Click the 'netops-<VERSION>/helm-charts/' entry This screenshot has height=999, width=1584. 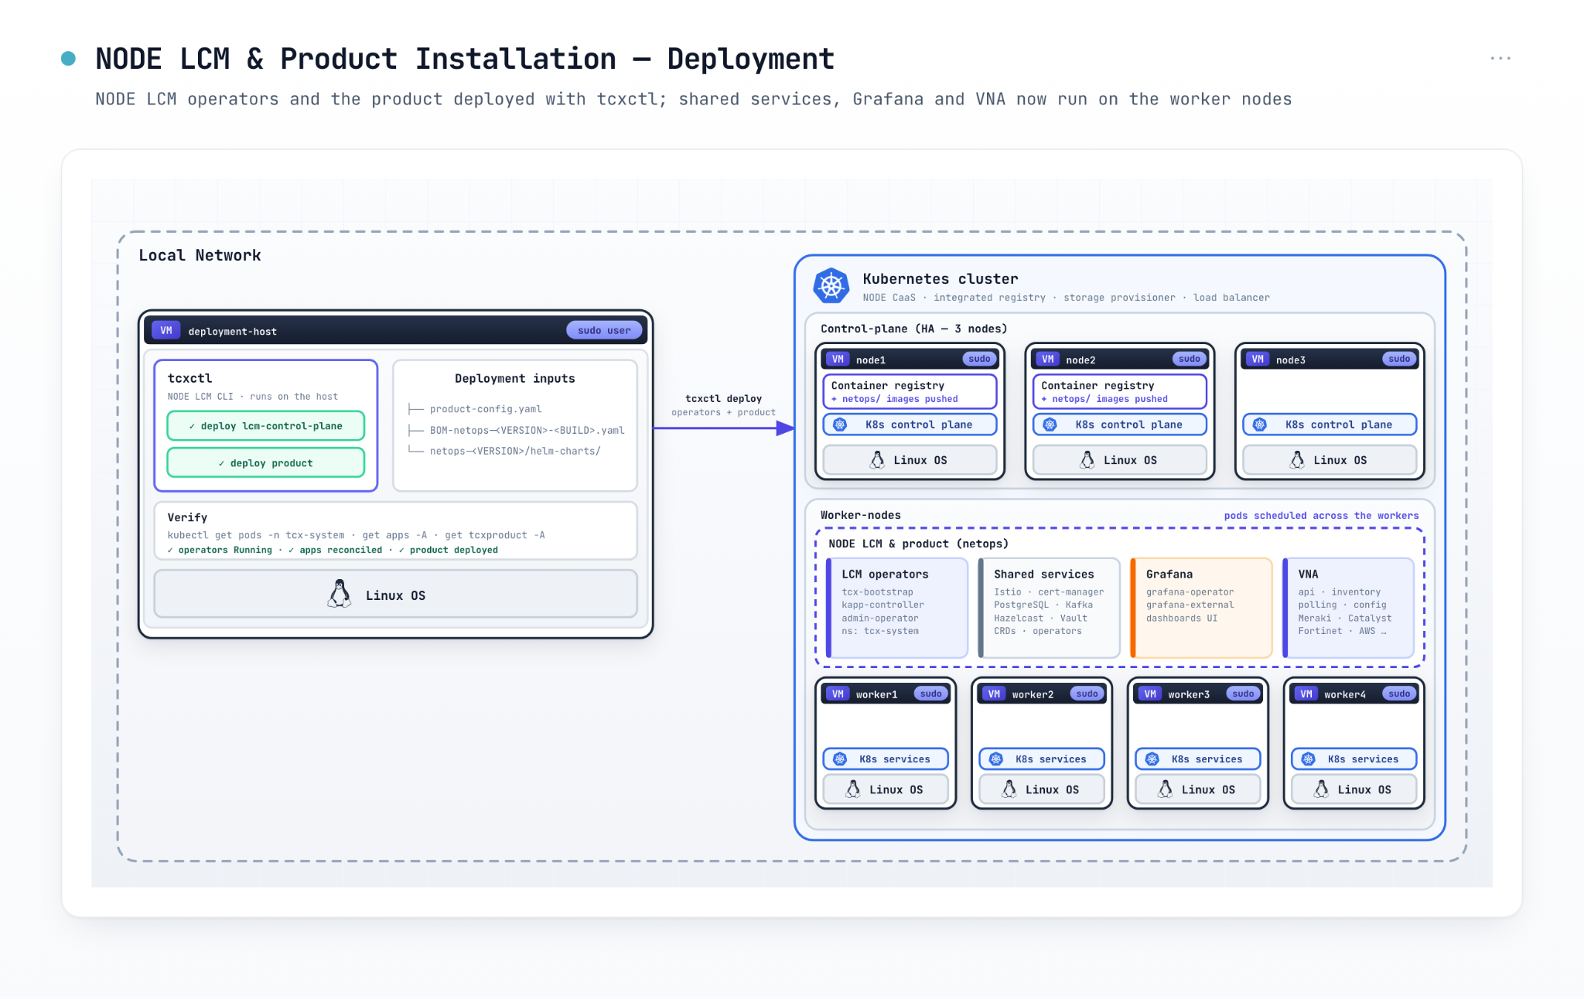[x=515, y=451]
